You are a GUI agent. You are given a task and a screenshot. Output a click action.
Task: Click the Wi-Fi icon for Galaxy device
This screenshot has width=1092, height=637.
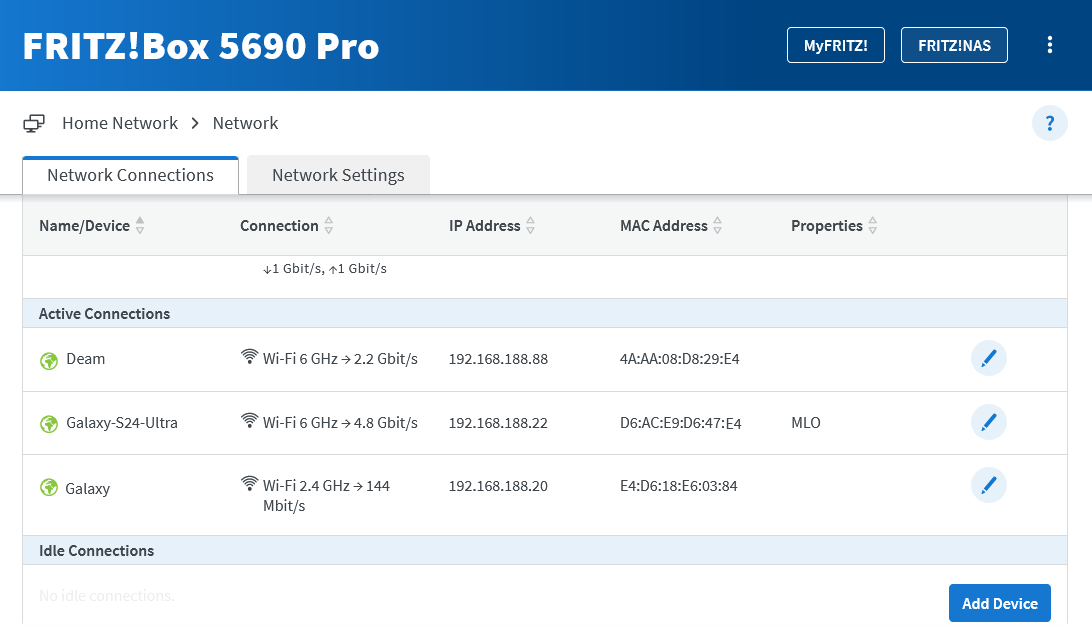(250, 484)
